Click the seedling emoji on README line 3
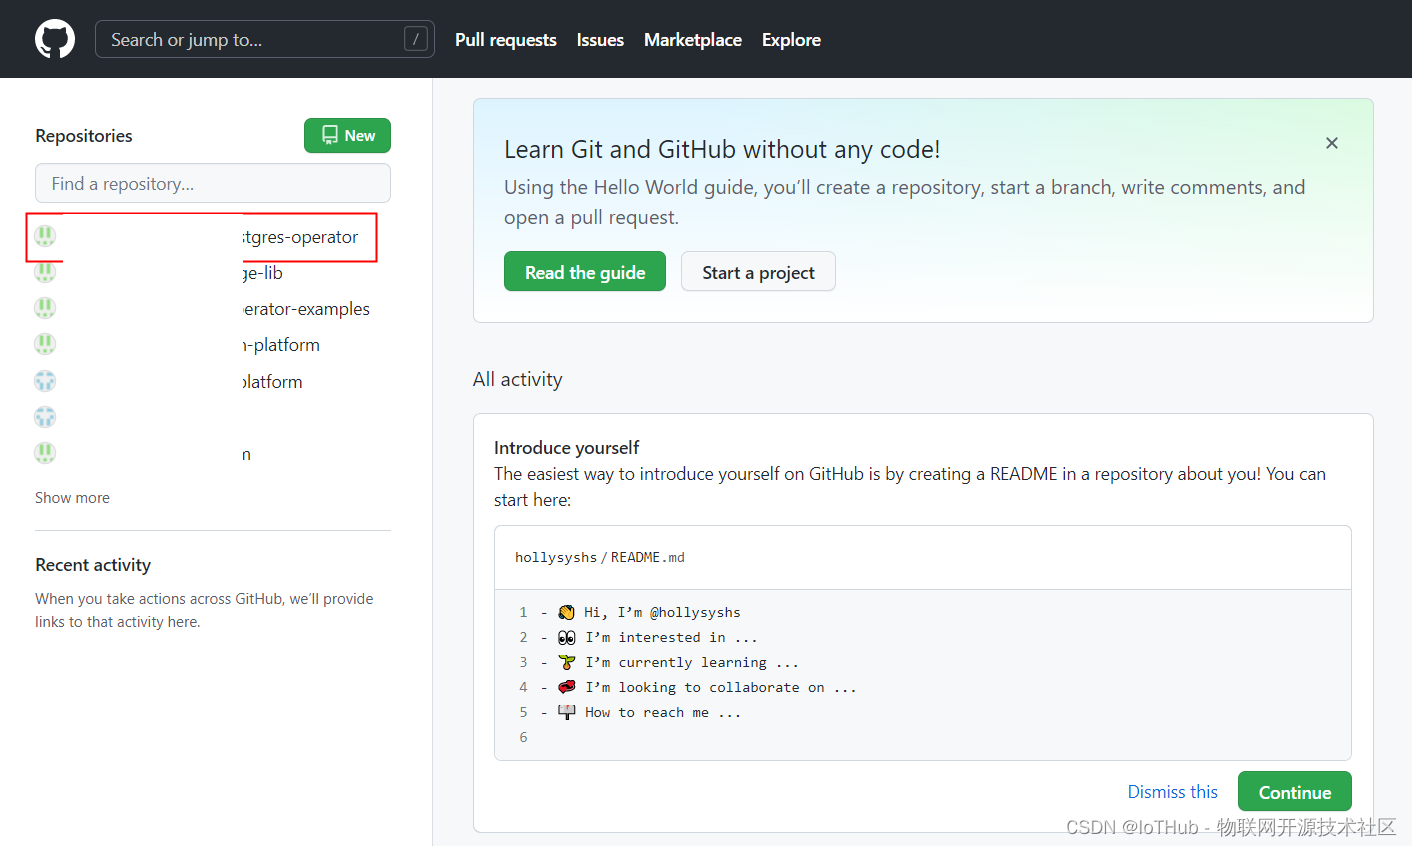The width and height of the screenshot is (1412, 846). pyautogui.click(x=566, y=662)
